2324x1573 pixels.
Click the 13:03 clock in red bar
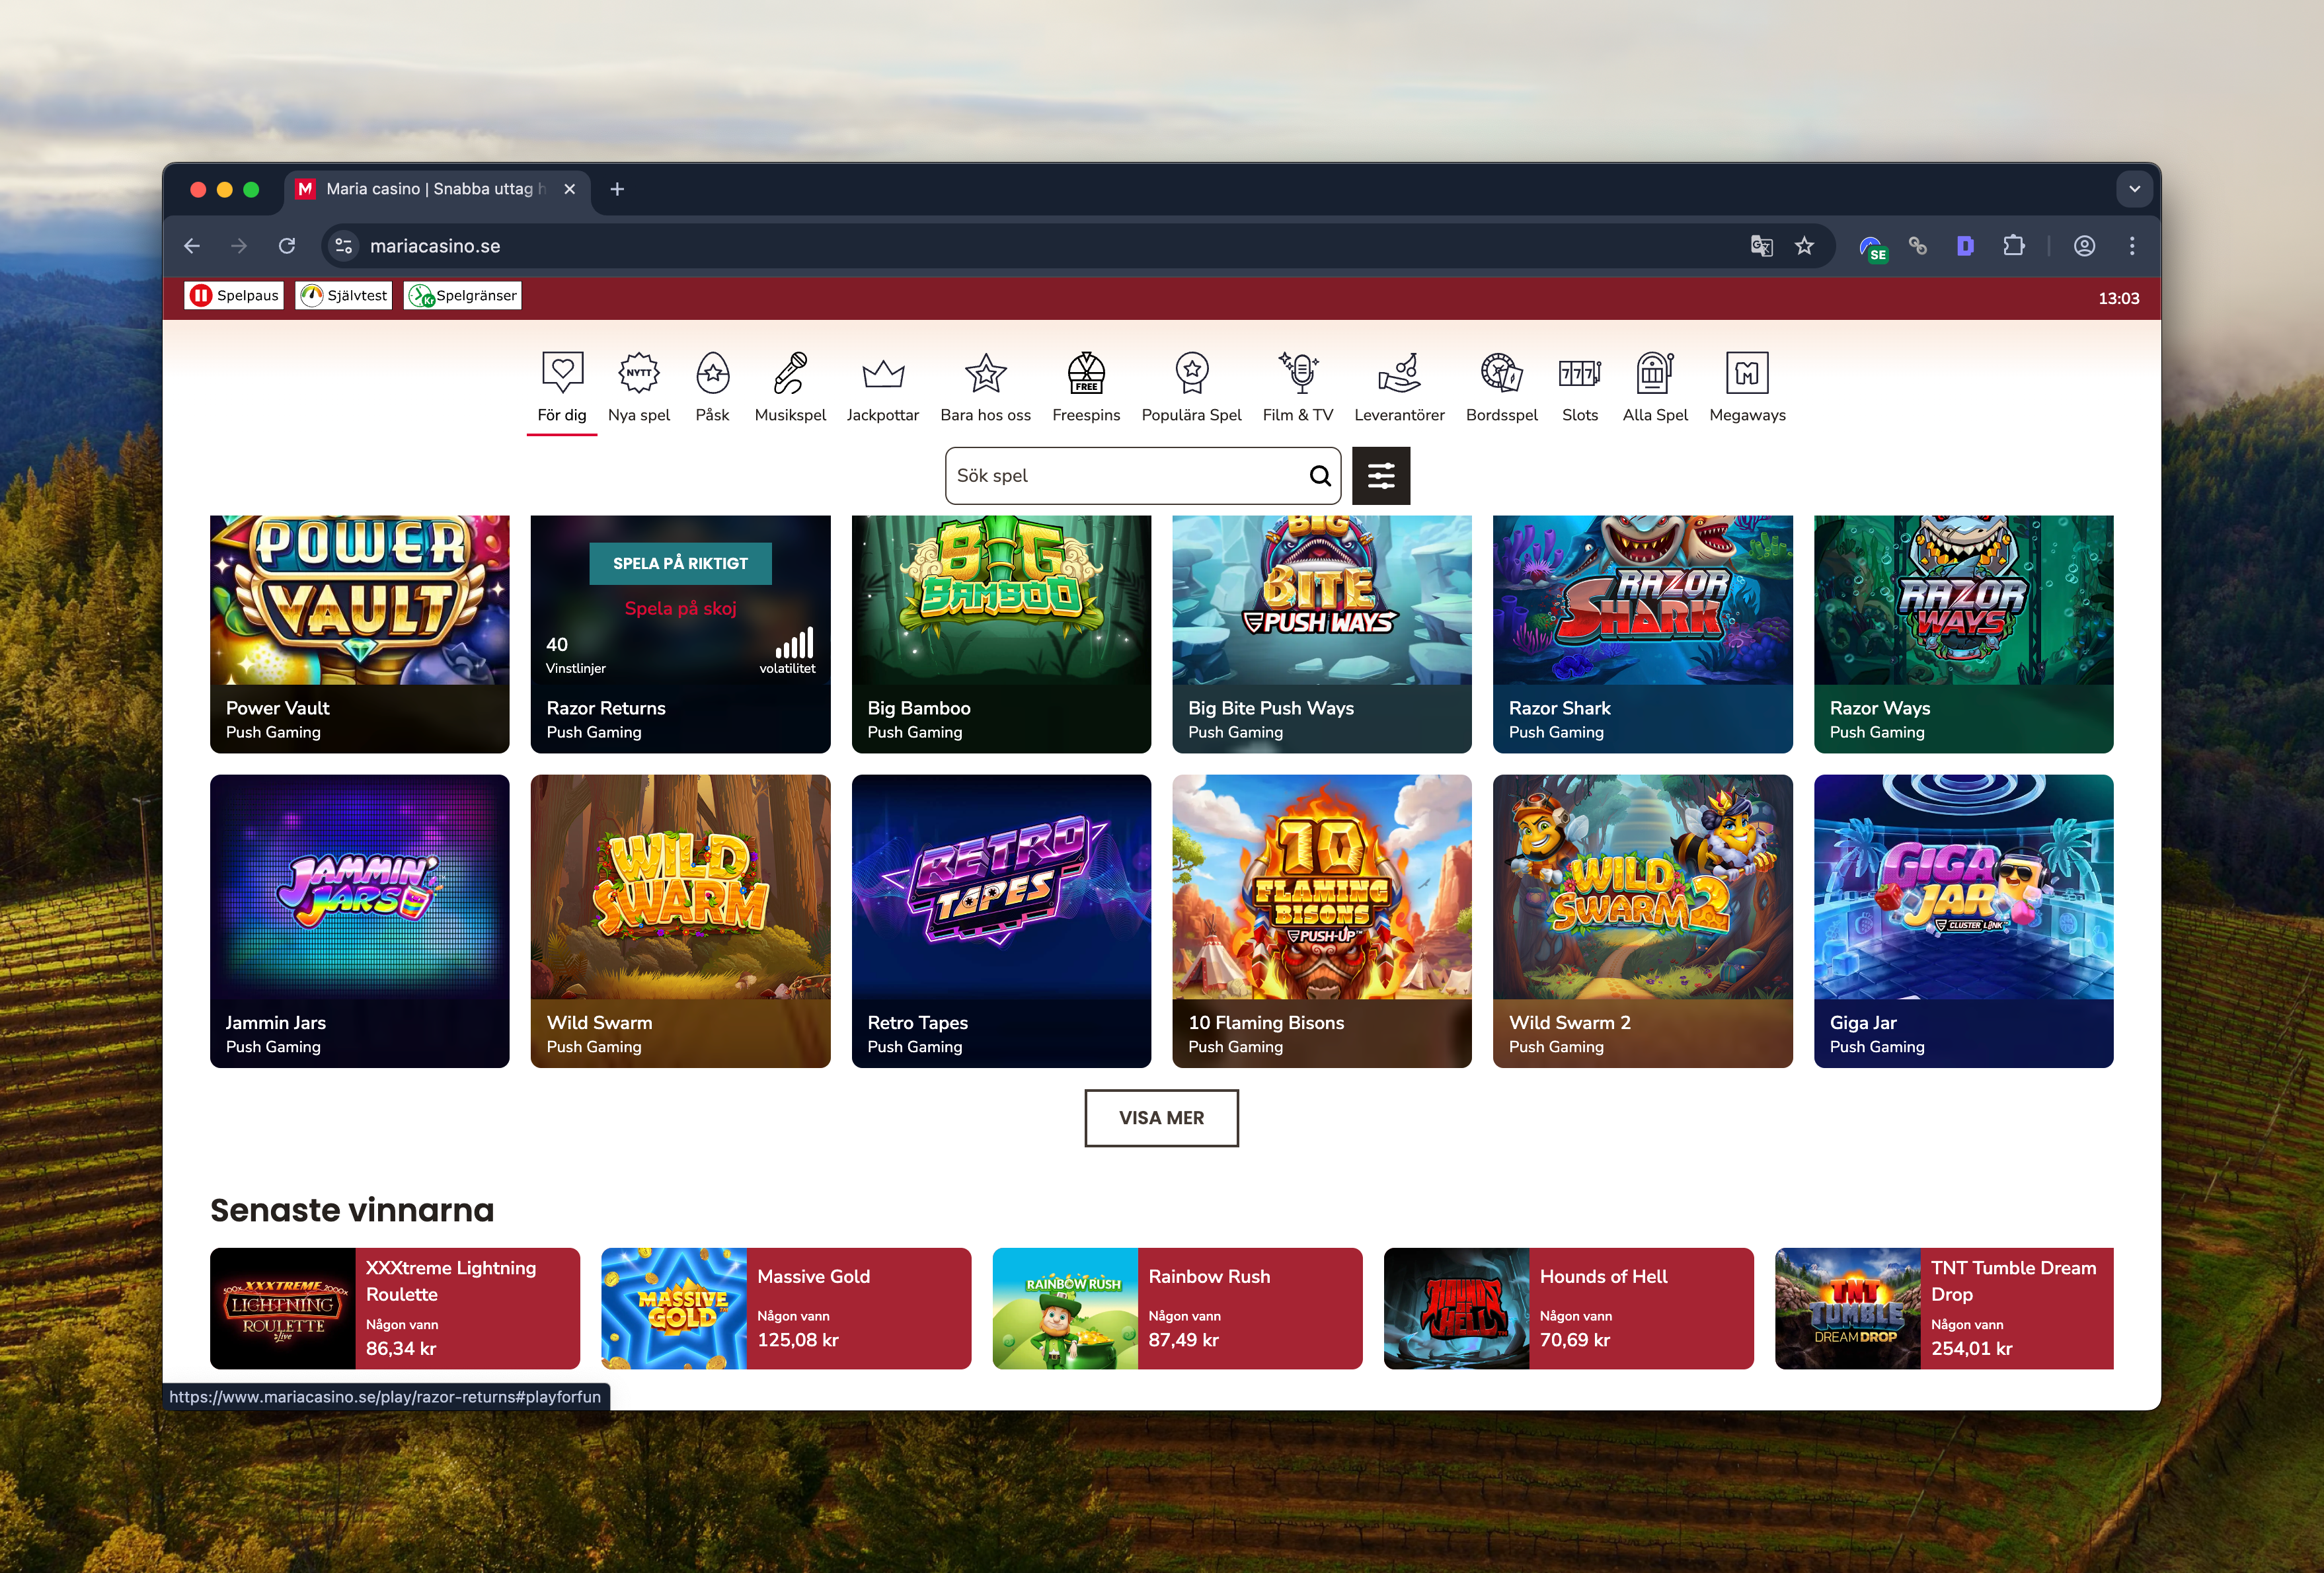click(x=2118, y=298)
